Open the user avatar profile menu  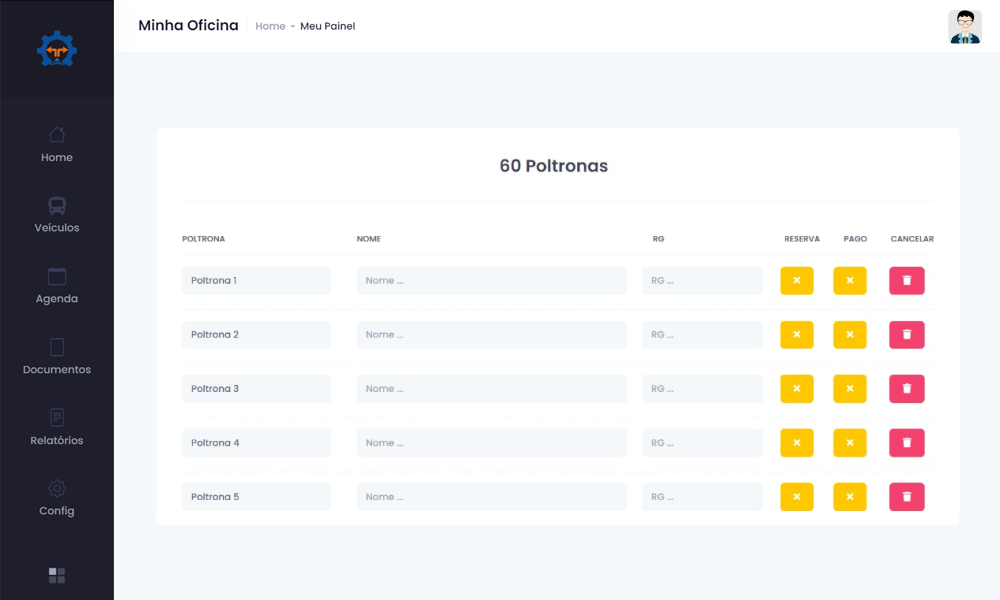(x=965, y=26)
